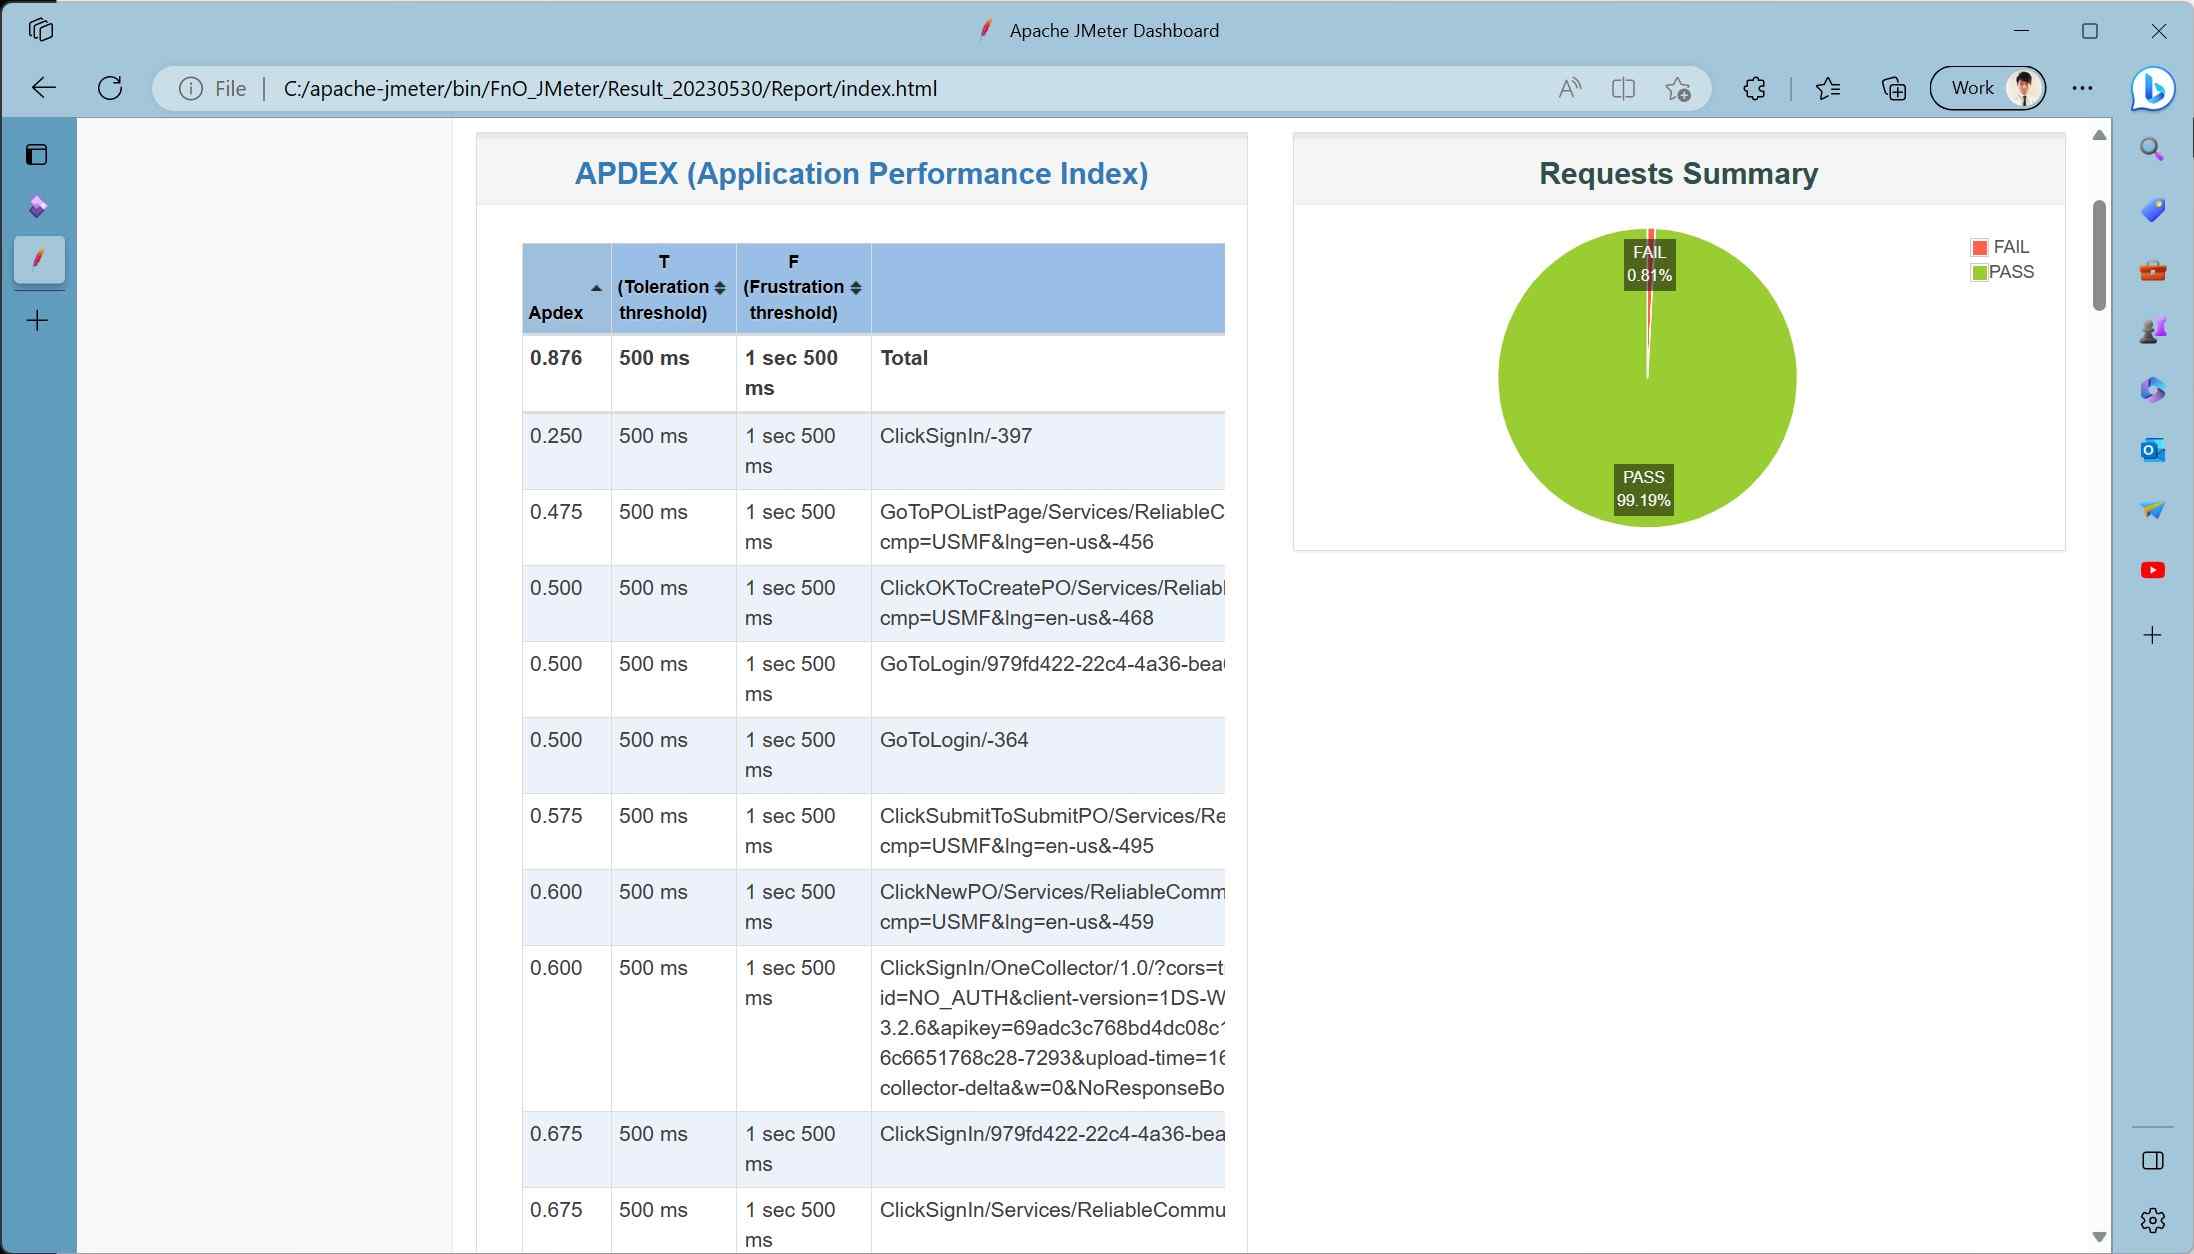Open sidebar Drop paper-plane icon
The height and width of the screenshot is (1254, 2194).
(x=2152, y=510)
